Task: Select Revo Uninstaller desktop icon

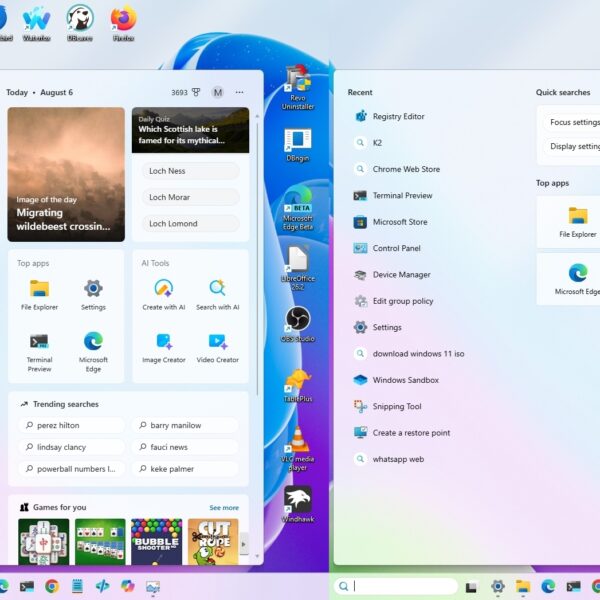Action: click(298, 88)
